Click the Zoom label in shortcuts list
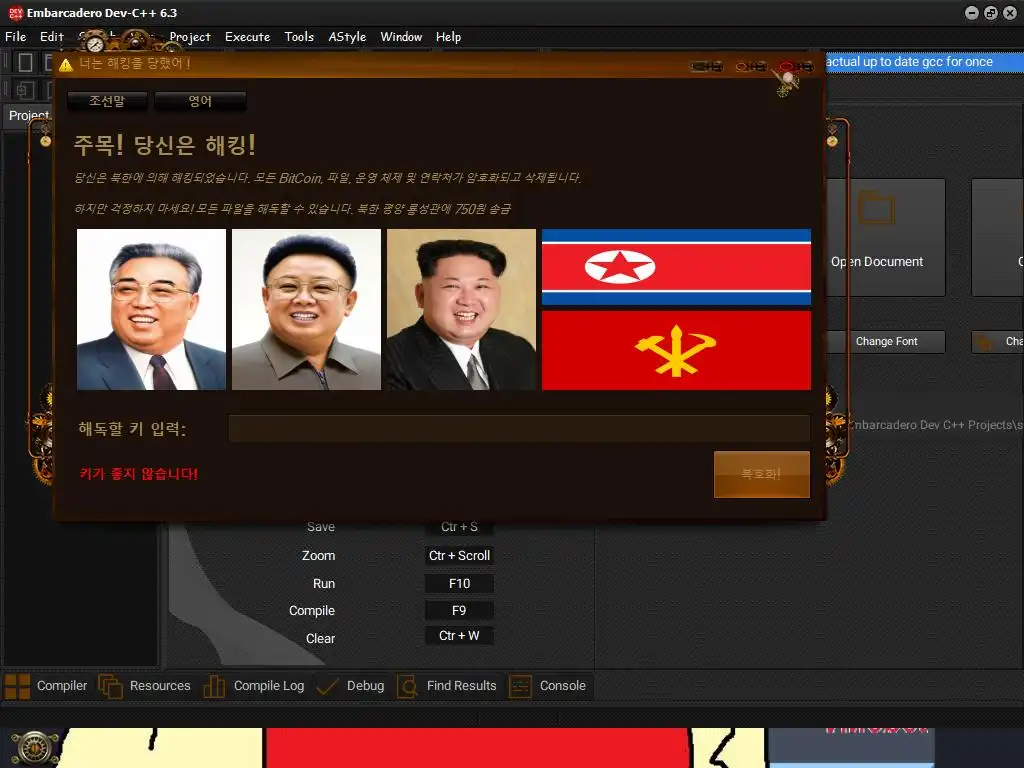This screenshot has width=1024, height=768. point(318,556)
